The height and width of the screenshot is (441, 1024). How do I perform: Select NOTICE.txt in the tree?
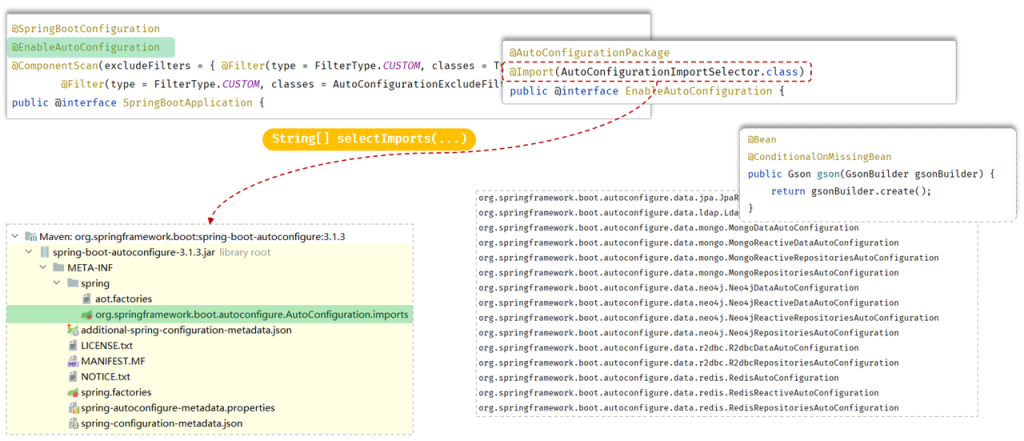(105, 377)
